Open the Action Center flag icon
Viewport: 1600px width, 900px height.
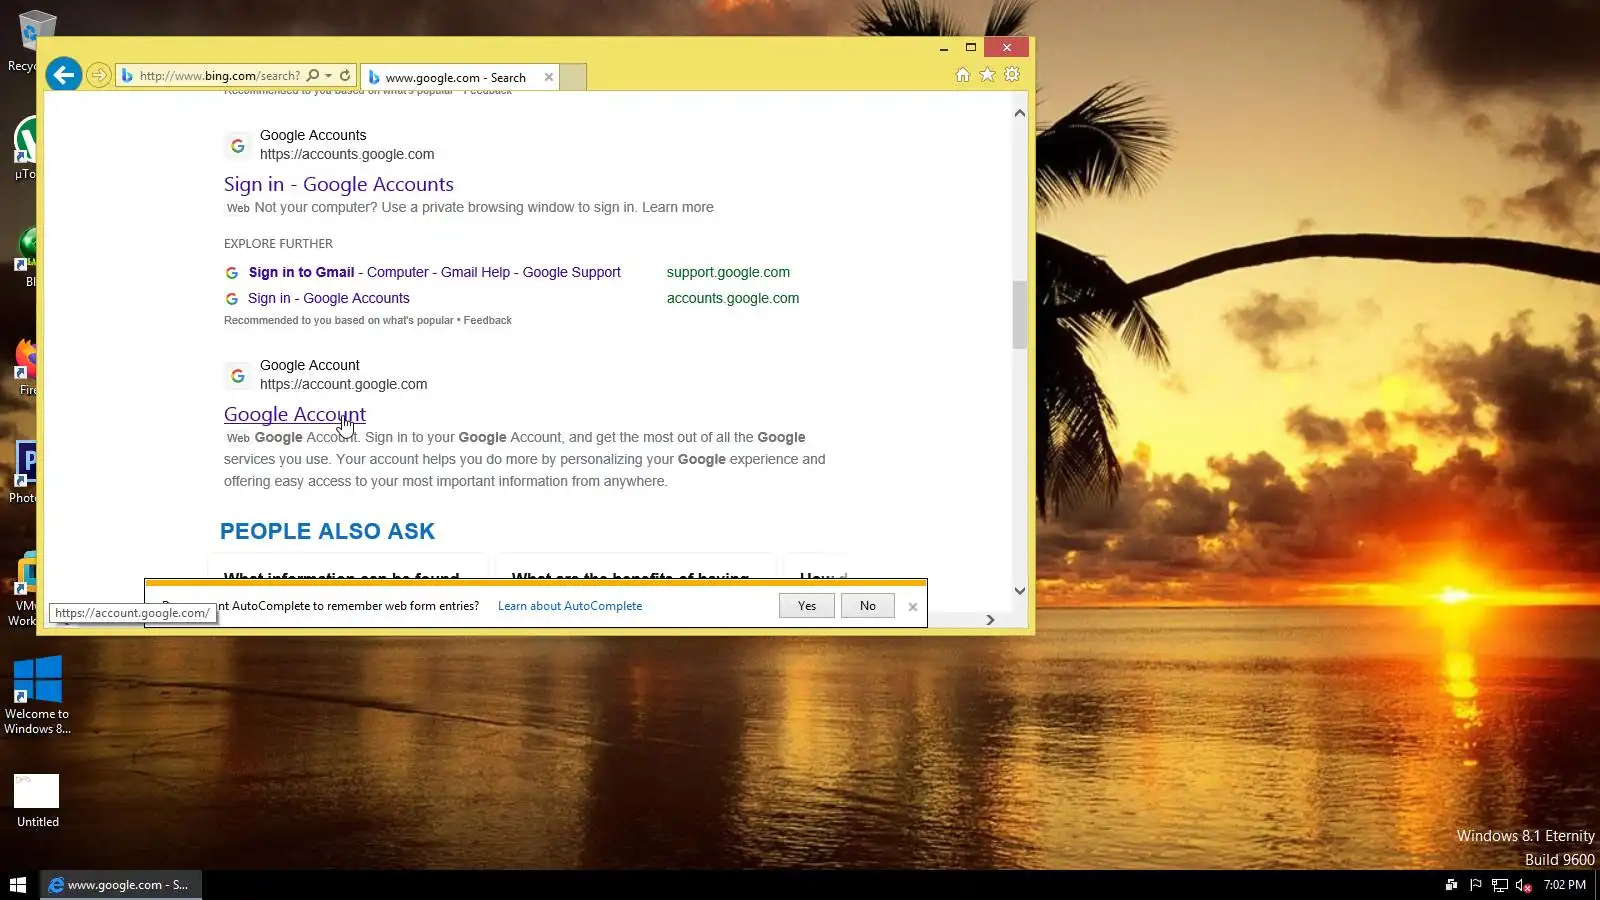[1476, 885]
